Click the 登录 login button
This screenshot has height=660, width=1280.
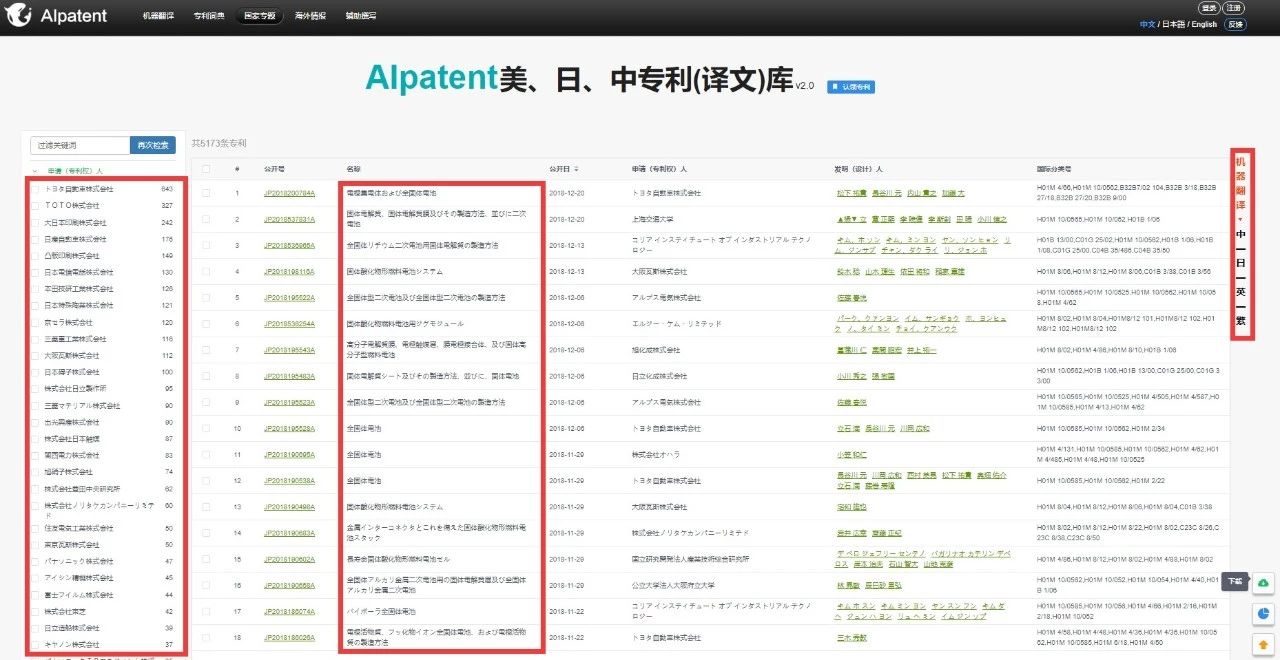click(1209, 8)
